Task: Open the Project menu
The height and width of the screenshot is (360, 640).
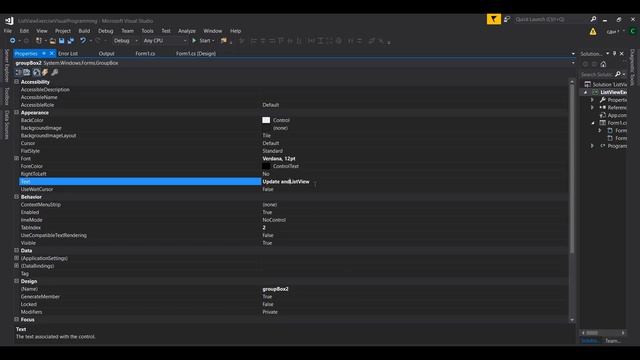Action: [x=63, y=31]
